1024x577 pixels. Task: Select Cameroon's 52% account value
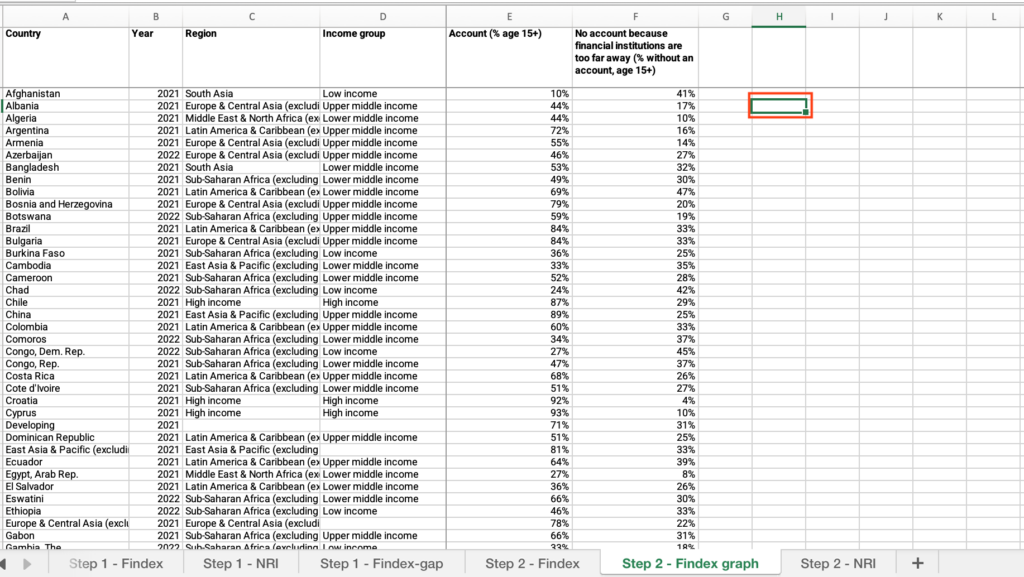tap(509, 278)
